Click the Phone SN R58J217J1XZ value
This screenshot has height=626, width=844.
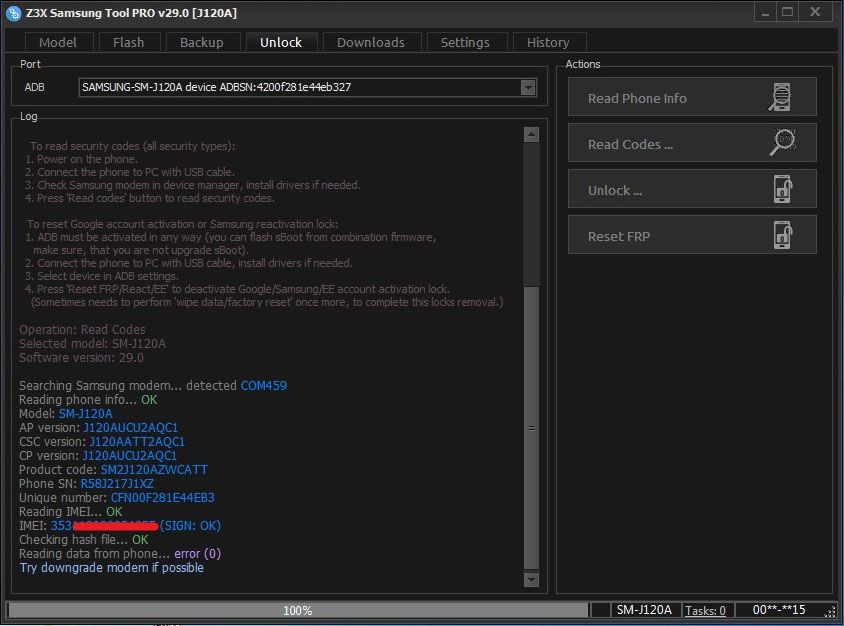click(x=117, y=483)
